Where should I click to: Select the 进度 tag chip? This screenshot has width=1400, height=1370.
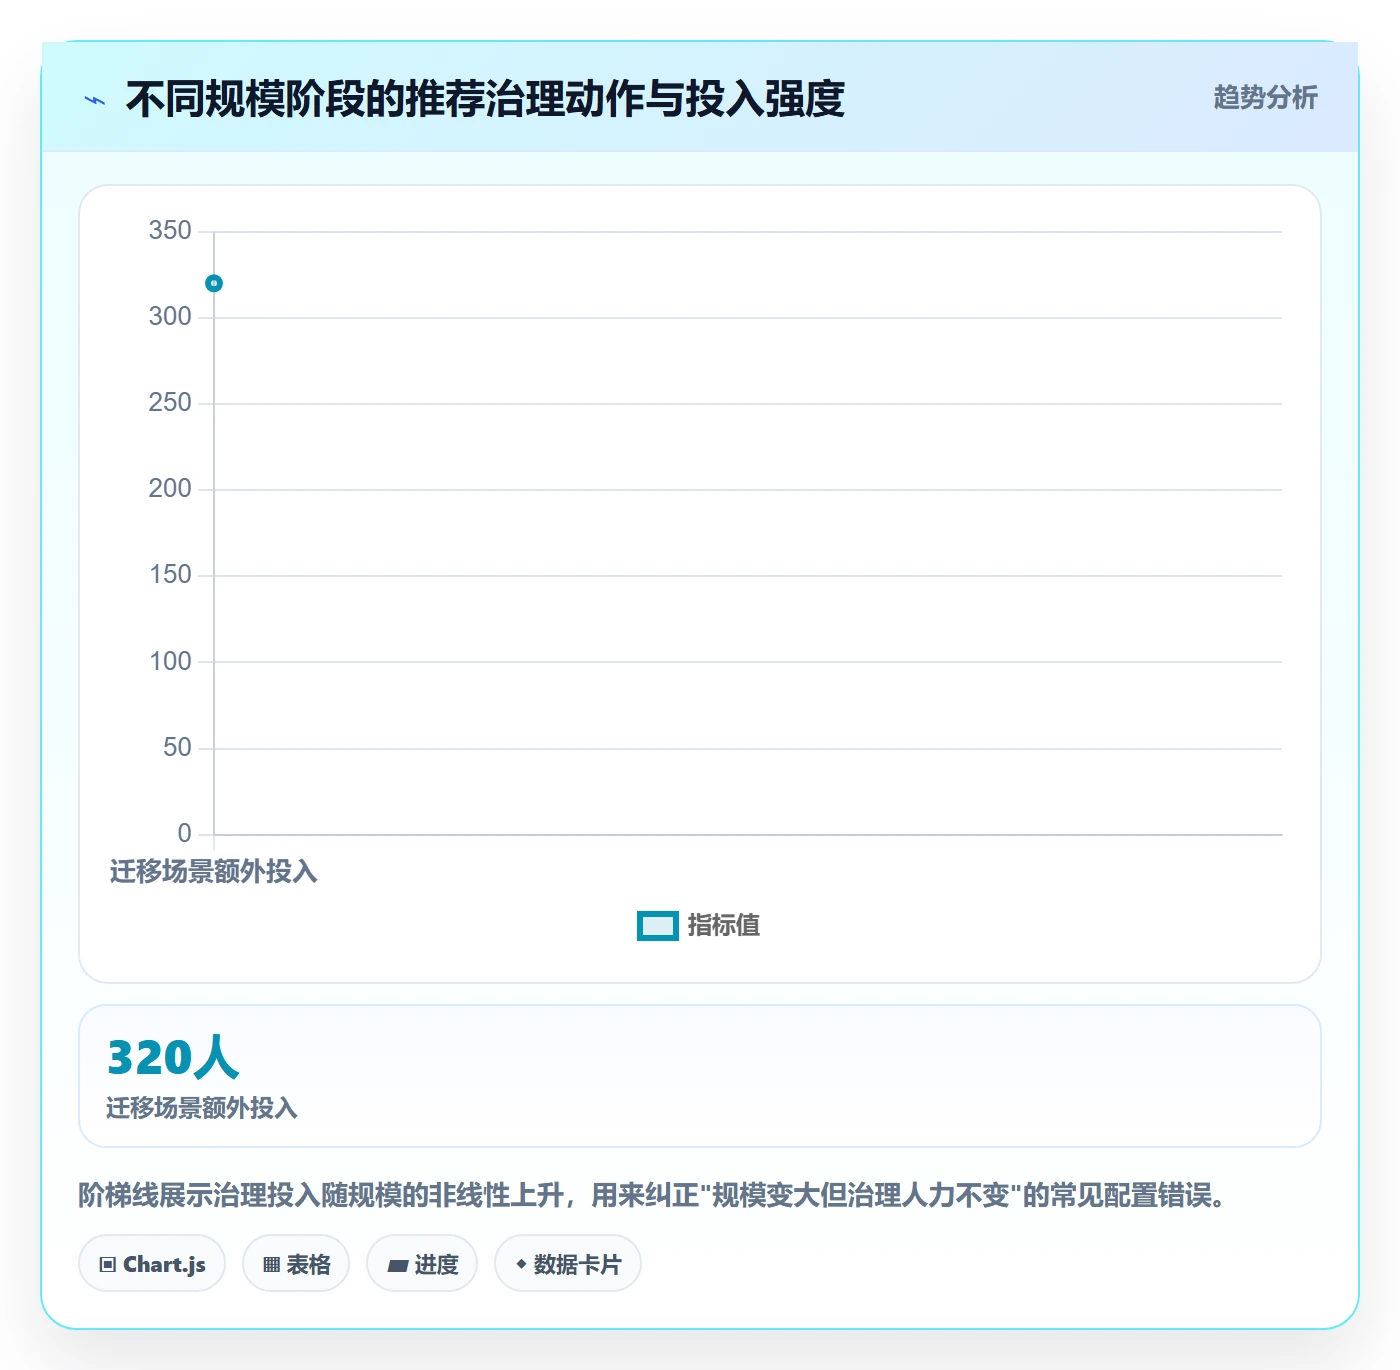(x=422, y=1264)
